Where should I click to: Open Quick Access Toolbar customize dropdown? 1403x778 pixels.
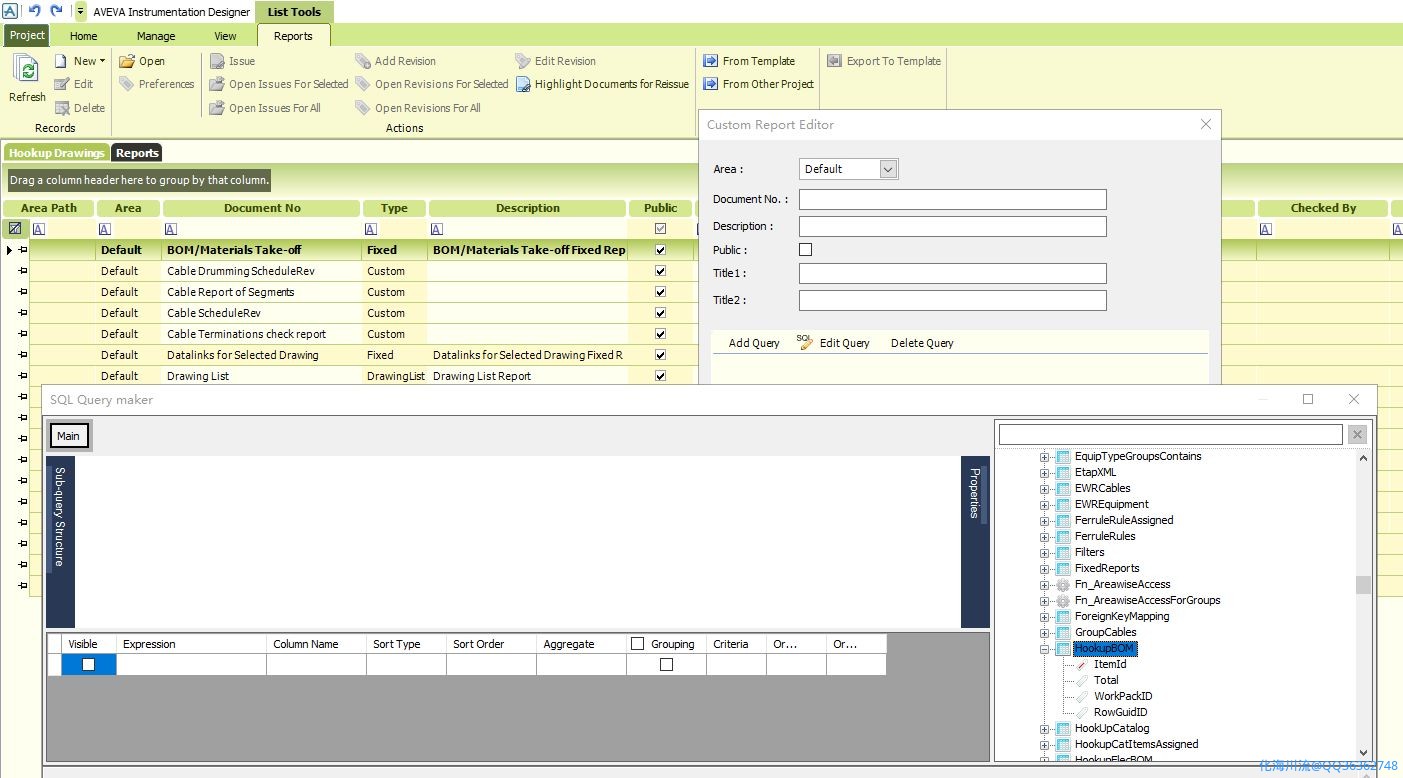[x=81, y=11]
